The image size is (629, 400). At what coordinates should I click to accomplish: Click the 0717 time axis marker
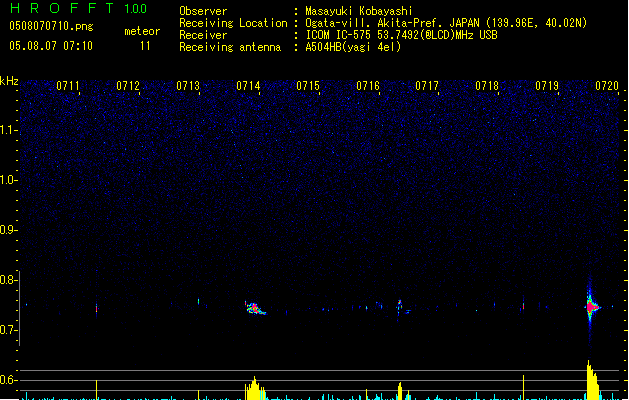427,86
